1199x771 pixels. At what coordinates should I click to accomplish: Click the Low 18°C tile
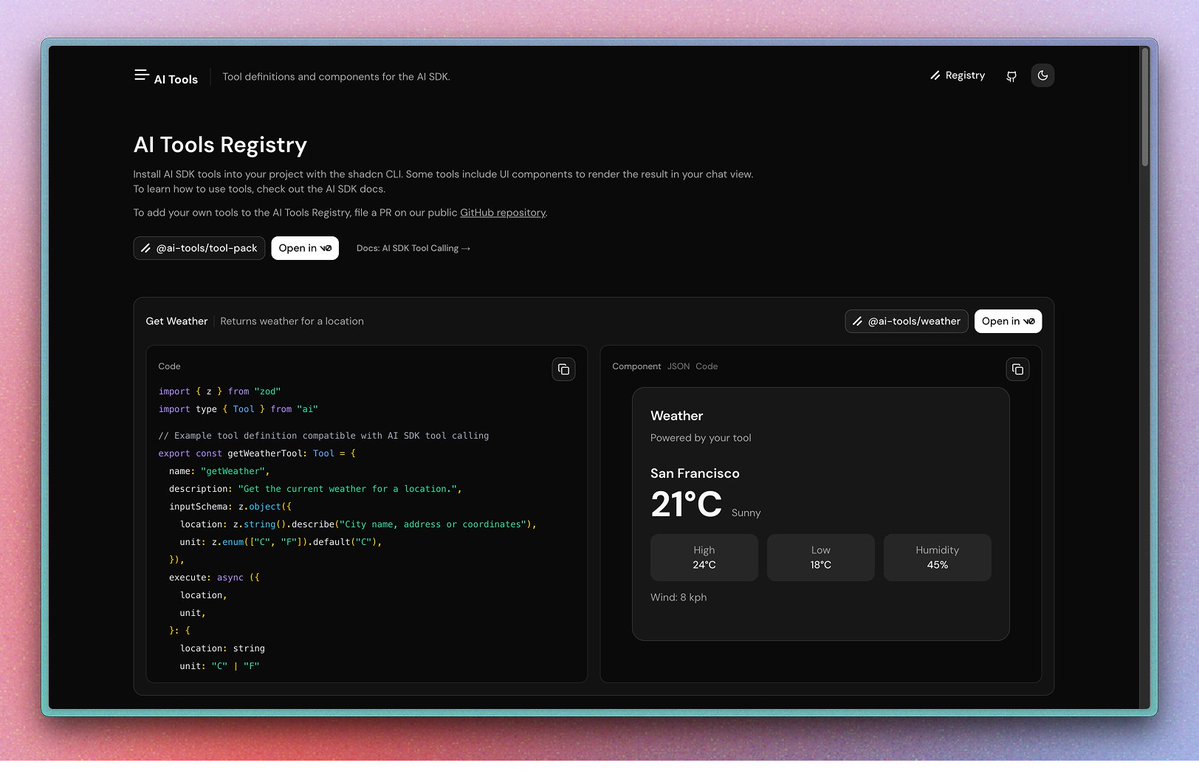tap(820, 557)
